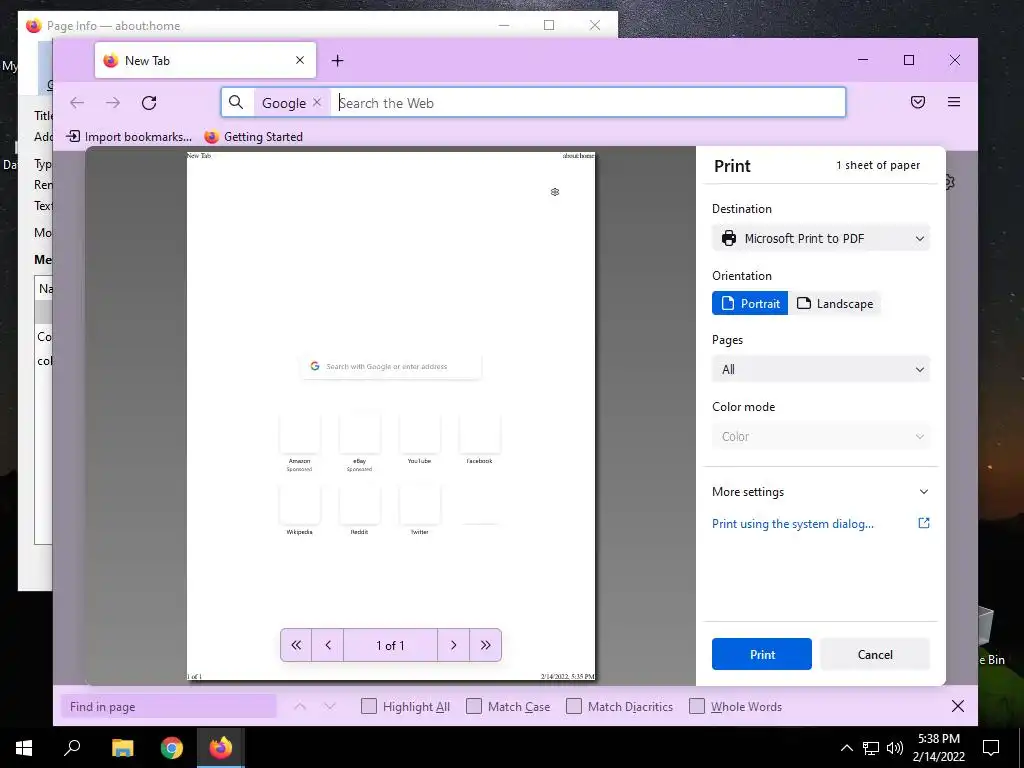Viewport: 1024px width, 768px height.
Task: Click the find previous up arrow
Action: [300, 707]
